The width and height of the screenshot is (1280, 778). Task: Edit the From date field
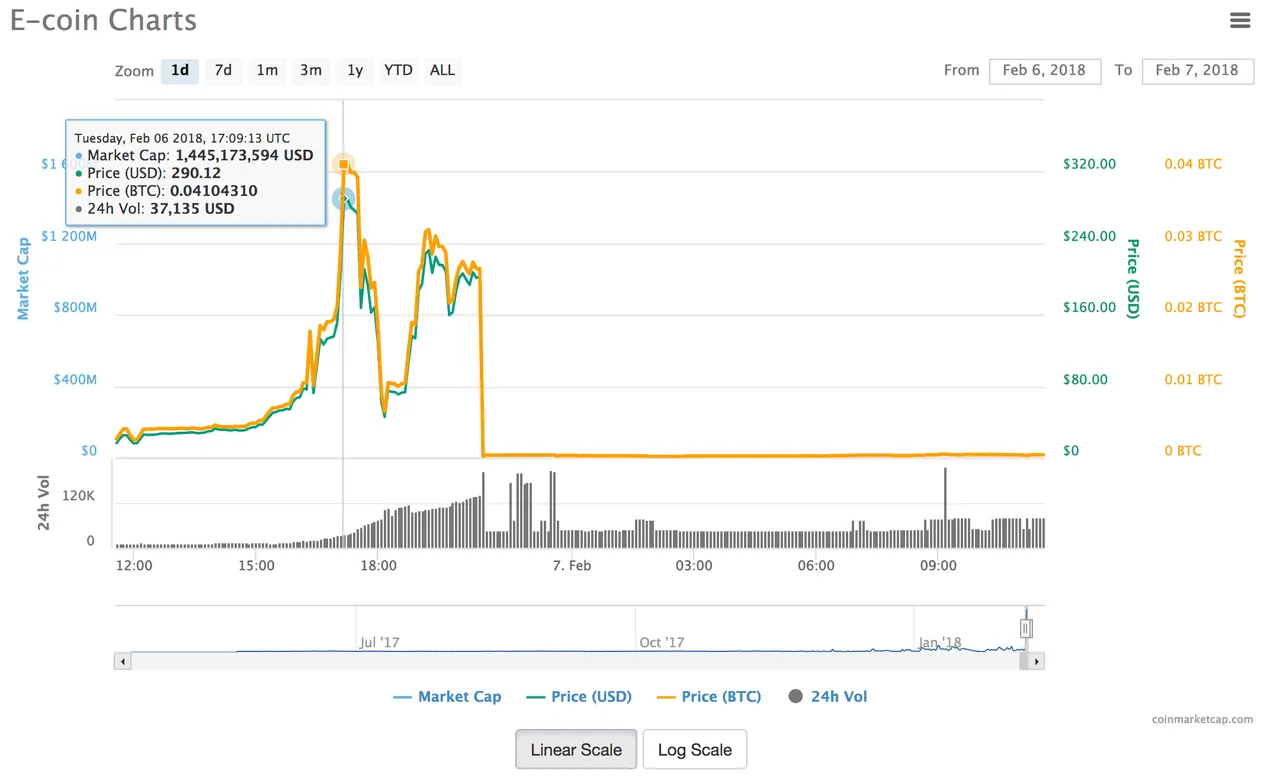click(x=1045, y=70)
